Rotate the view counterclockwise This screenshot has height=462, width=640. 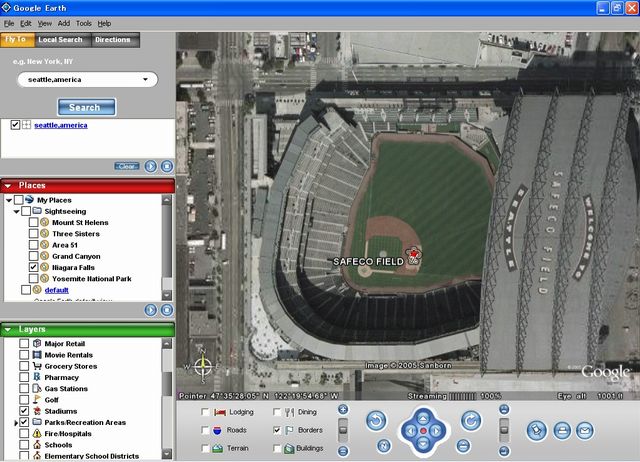click(376, 421)
